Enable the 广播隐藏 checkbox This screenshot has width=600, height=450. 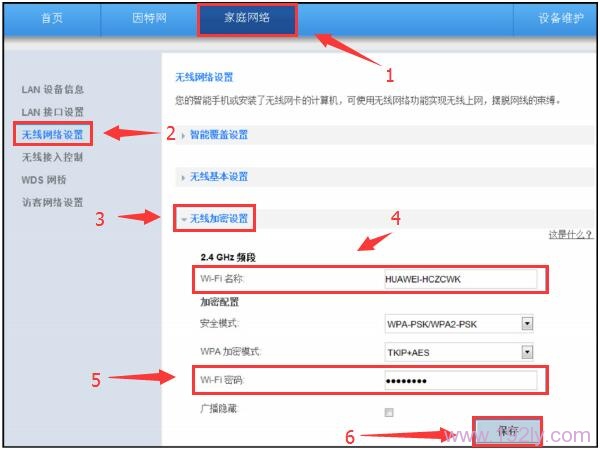tap(389, 412)
